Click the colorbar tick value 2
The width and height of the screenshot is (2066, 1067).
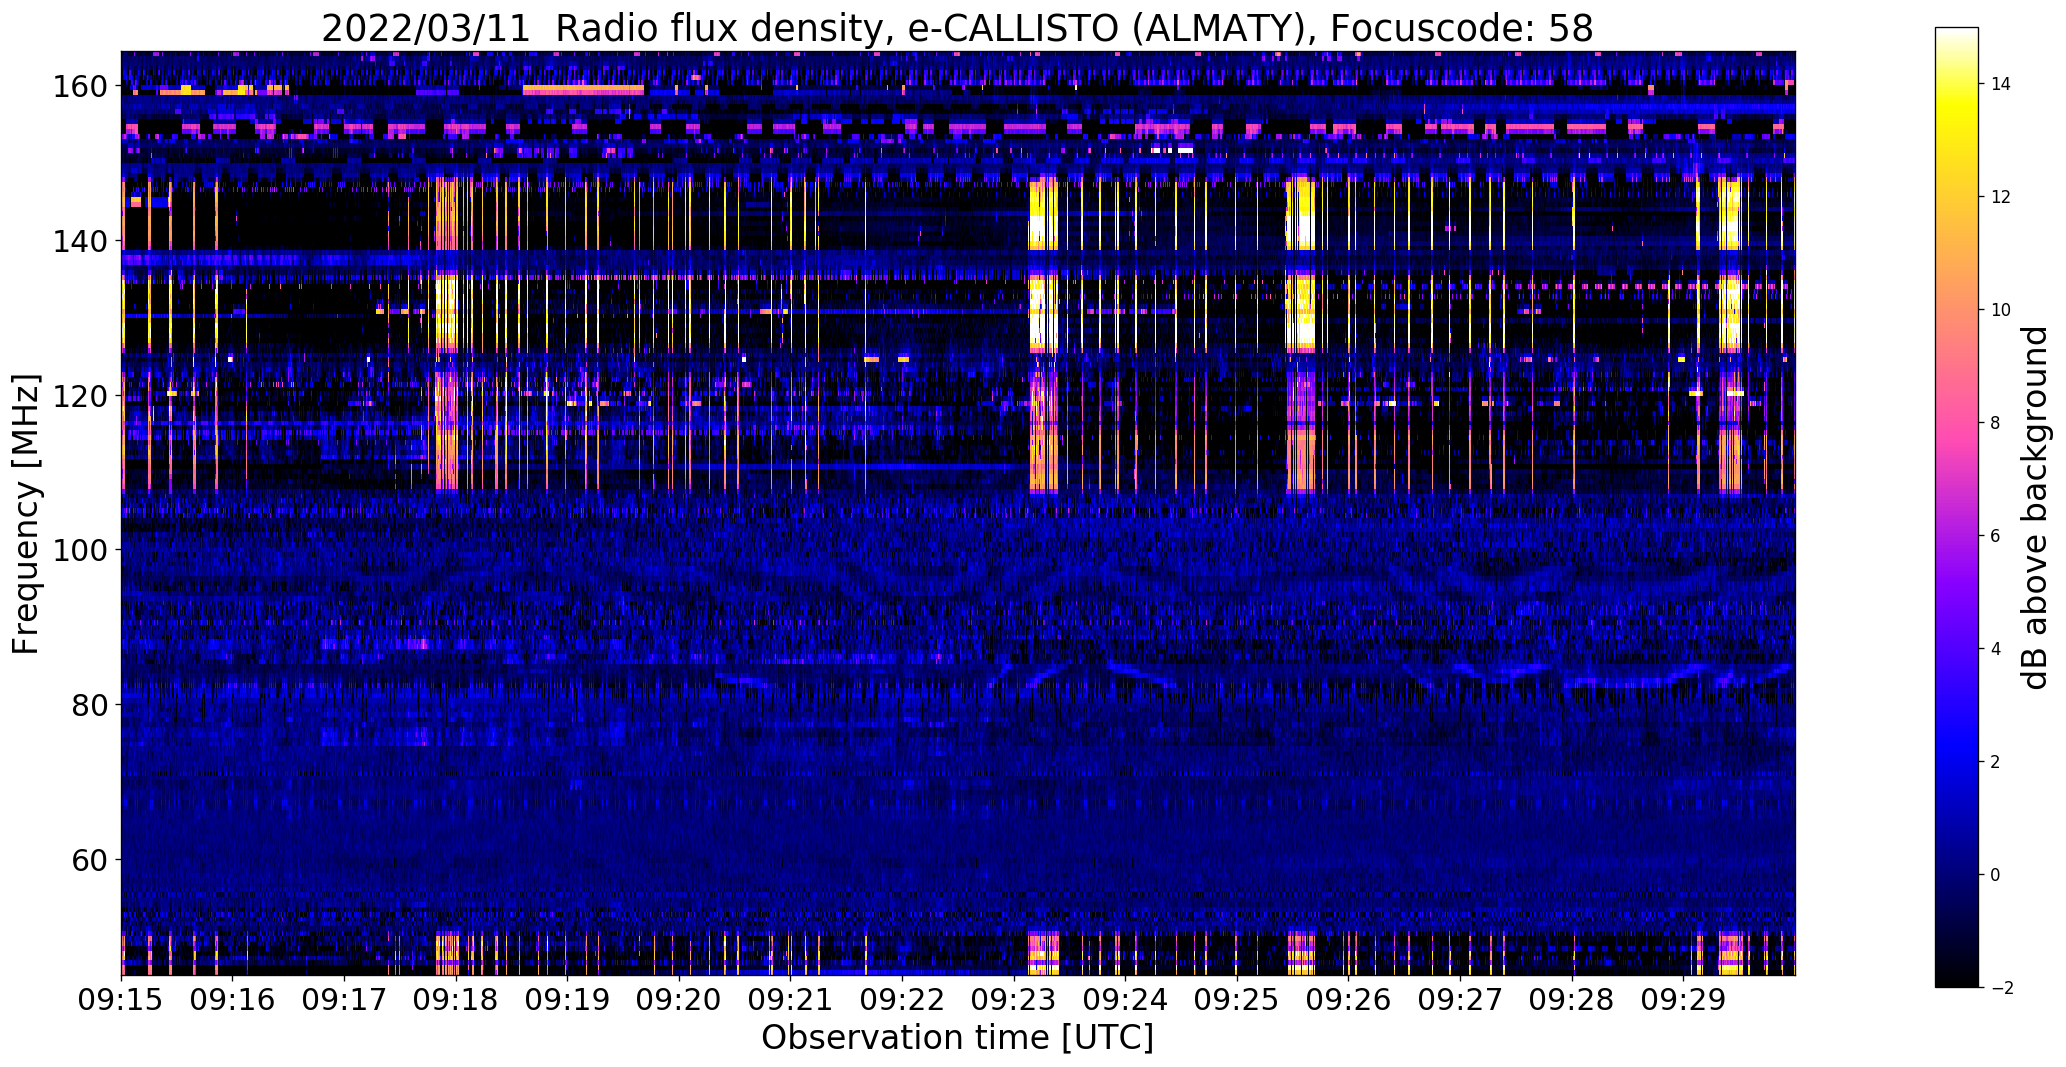coord(1996,762)
